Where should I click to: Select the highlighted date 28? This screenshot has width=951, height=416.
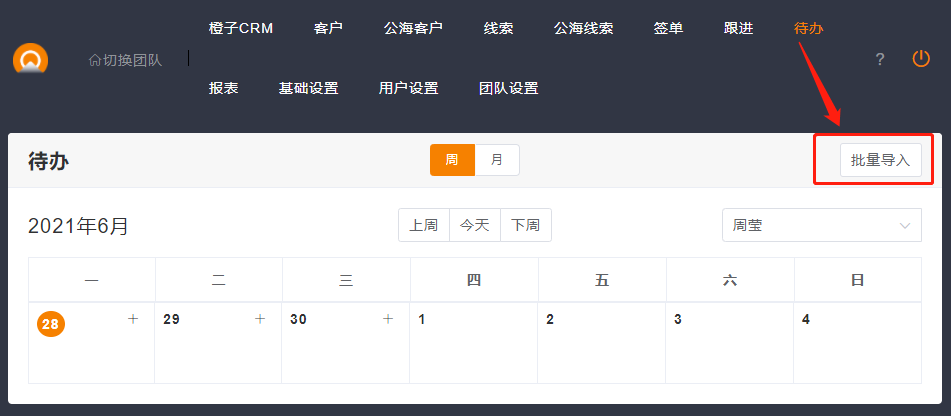(x=51, y=324)
